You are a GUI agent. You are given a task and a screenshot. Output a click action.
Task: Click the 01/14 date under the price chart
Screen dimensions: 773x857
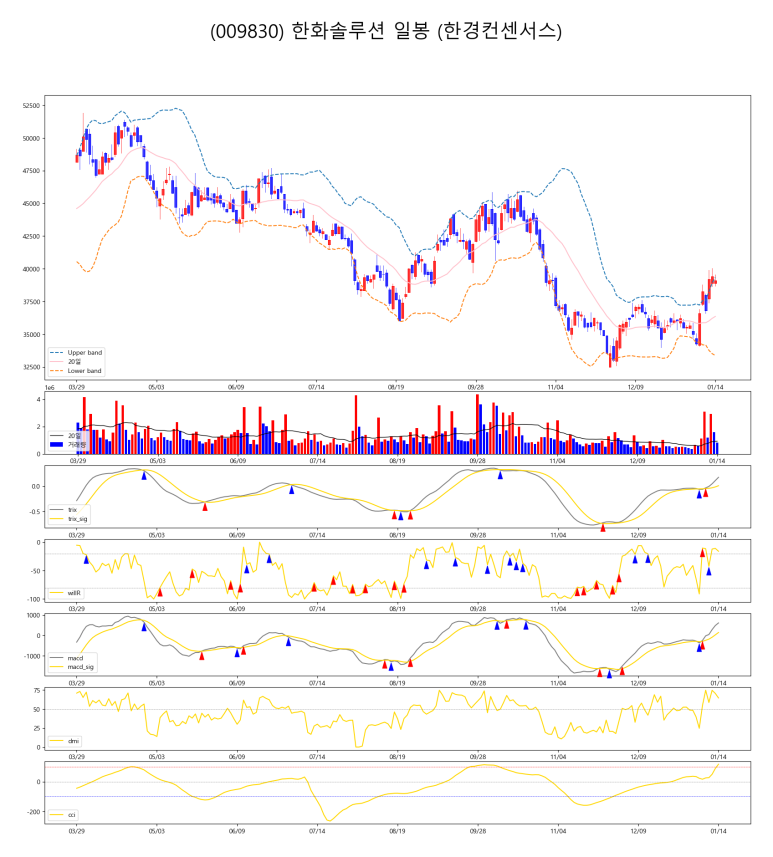pyautogui.click(x=715, y=387)
